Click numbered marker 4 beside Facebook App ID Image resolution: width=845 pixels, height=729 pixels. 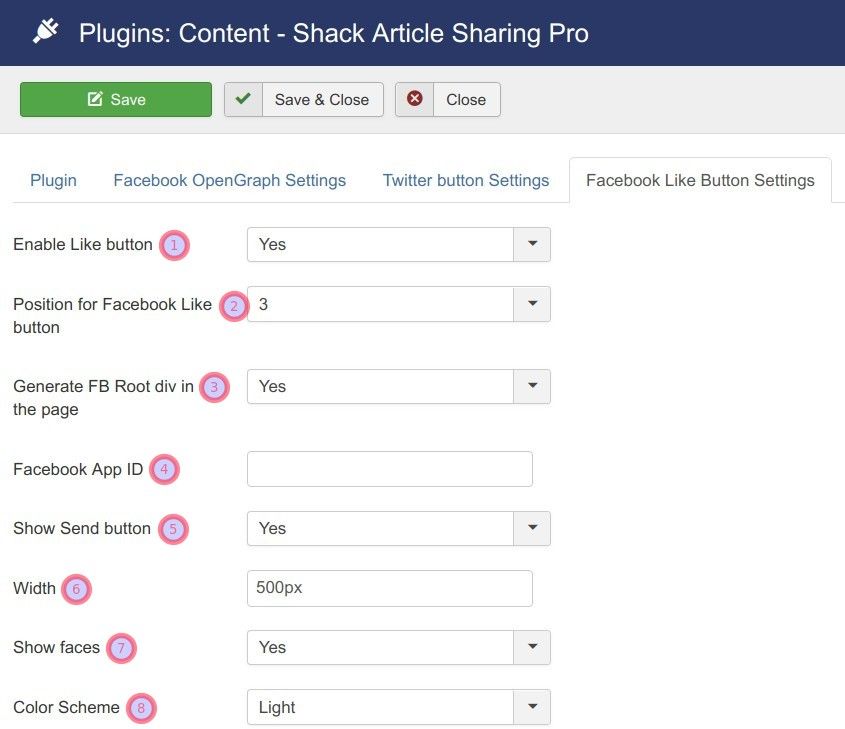(x=164, y=470)
